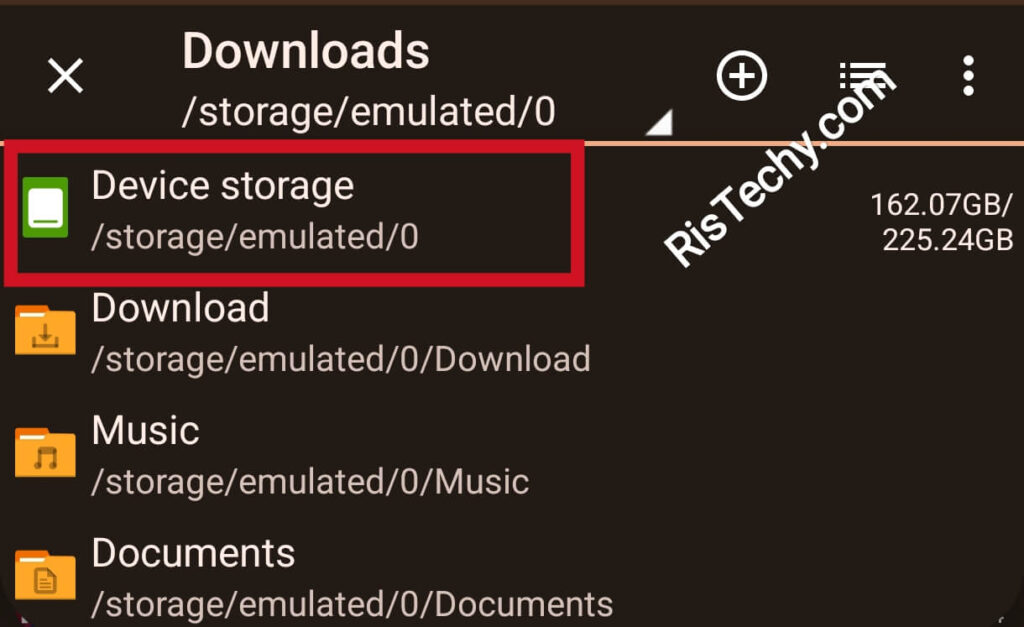Open the Download bookmark label
This screenshot has height=627, width=1024.
180,308
